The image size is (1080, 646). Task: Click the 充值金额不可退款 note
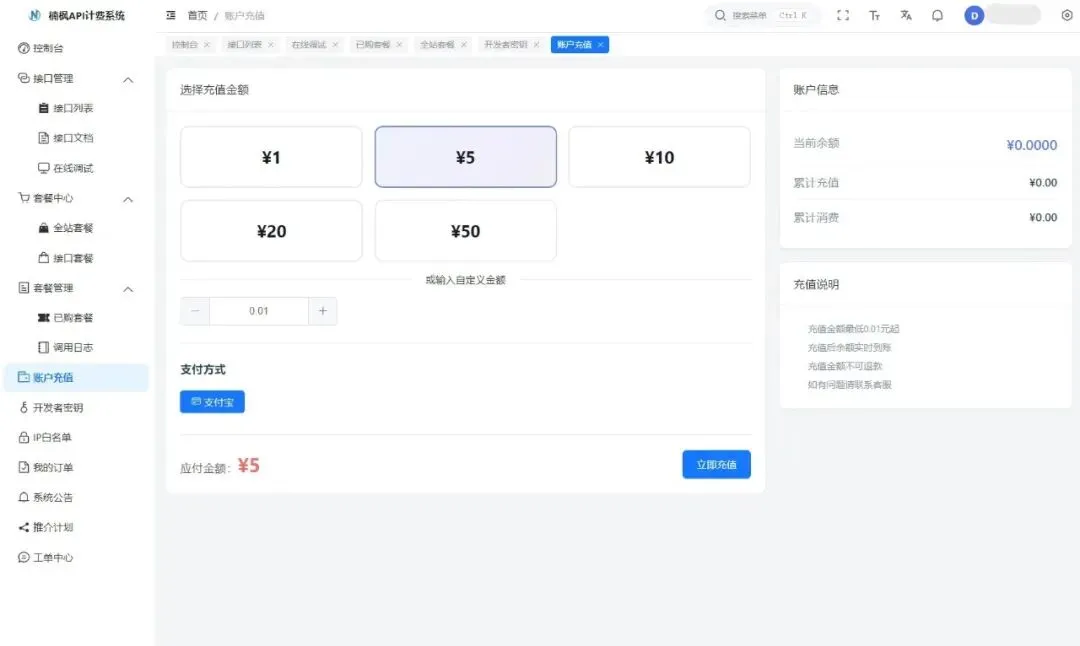pyautogui.click(x=844, y=366)
